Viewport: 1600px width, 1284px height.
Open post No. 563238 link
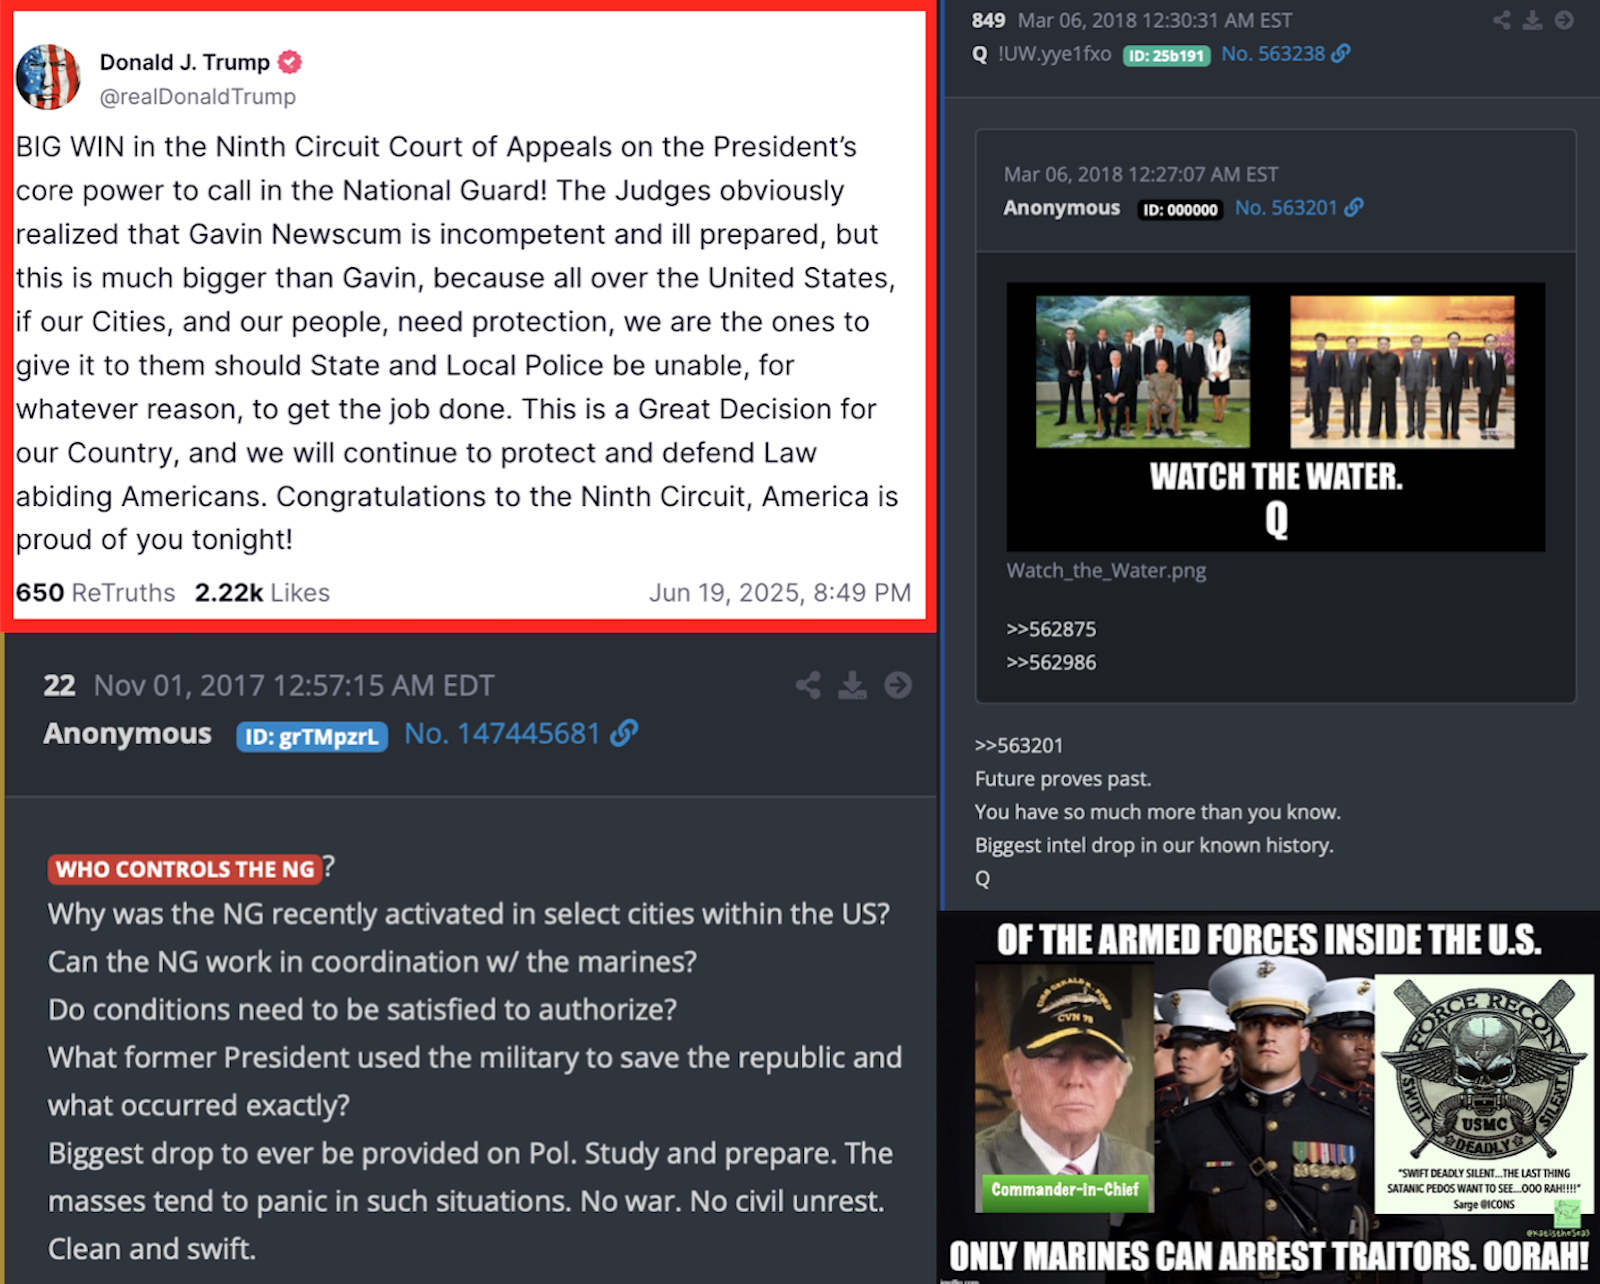pyautogui.click(x=1273, y=53)
